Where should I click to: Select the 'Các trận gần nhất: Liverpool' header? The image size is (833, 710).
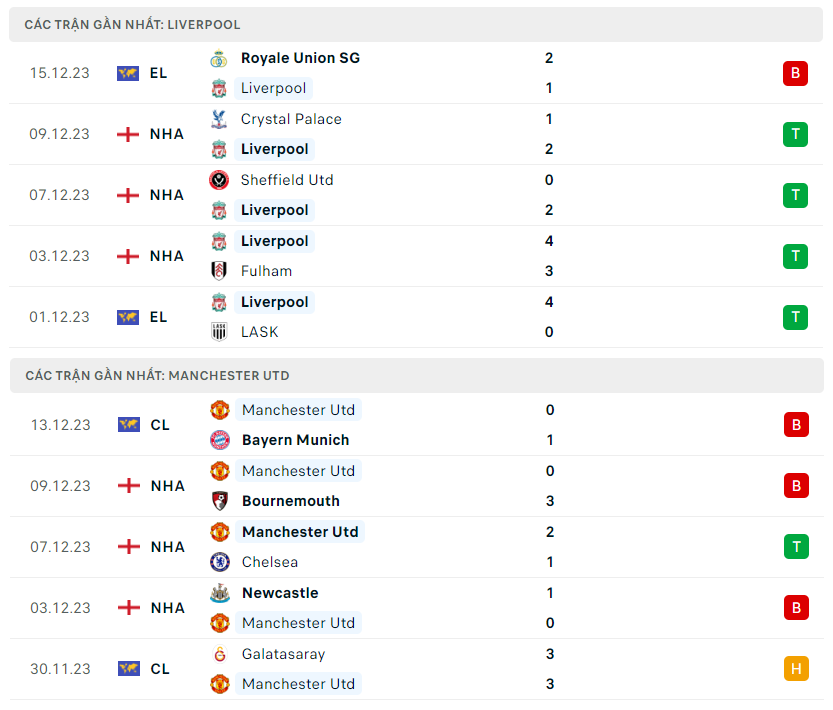coord(133,24)
